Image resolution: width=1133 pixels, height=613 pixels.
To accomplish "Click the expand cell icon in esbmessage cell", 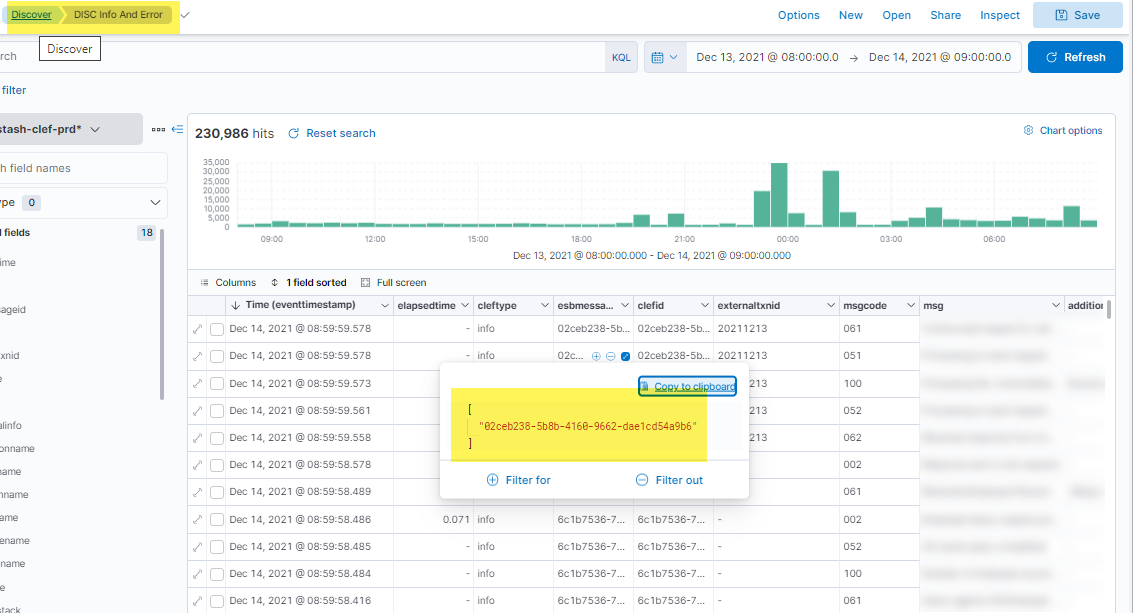I will pos(626,356).
